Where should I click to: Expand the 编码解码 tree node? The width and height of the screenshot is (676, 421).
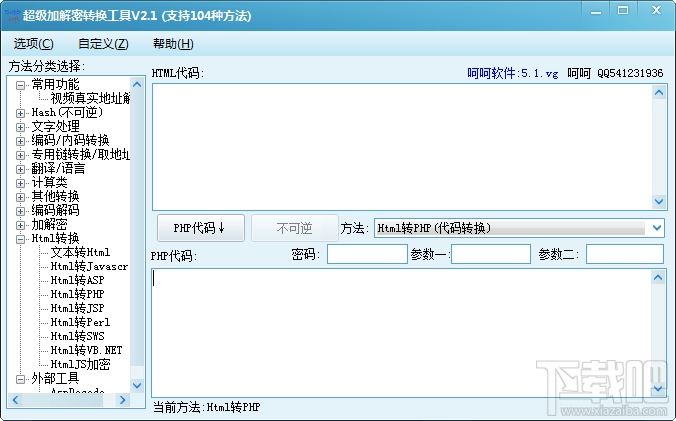click(x=20, y=211)
